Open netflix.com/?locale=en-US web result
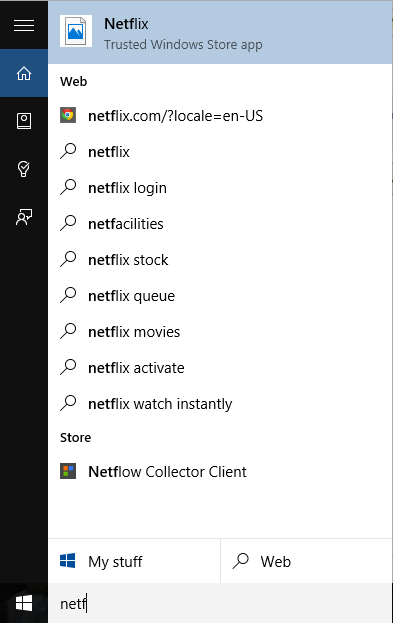393x623 pixels. (x=220, y=116)
